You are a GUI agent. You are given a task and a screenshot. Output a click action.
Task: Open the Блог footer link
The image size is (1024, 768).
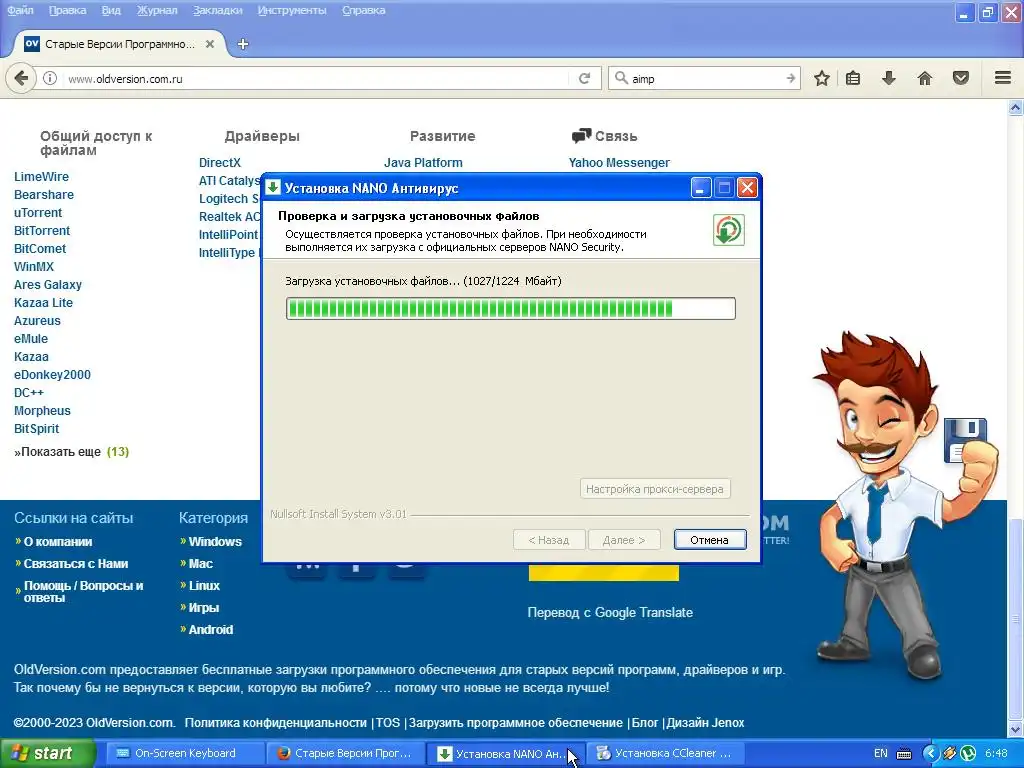pyautogui.click(x=645, y=723)
